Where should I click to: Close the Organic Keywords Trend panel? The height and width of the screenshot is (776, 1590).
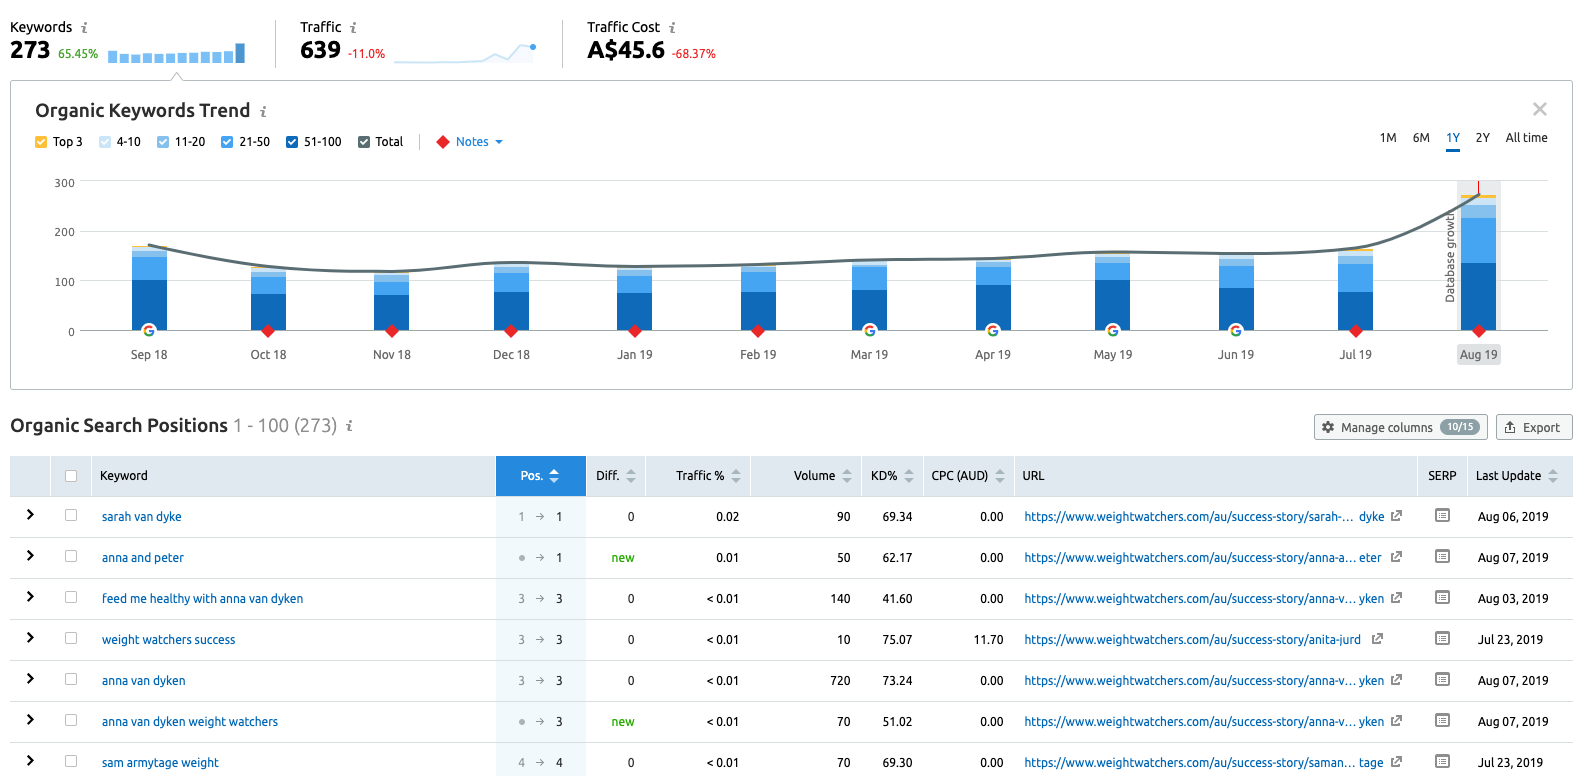coord(1539,109)
